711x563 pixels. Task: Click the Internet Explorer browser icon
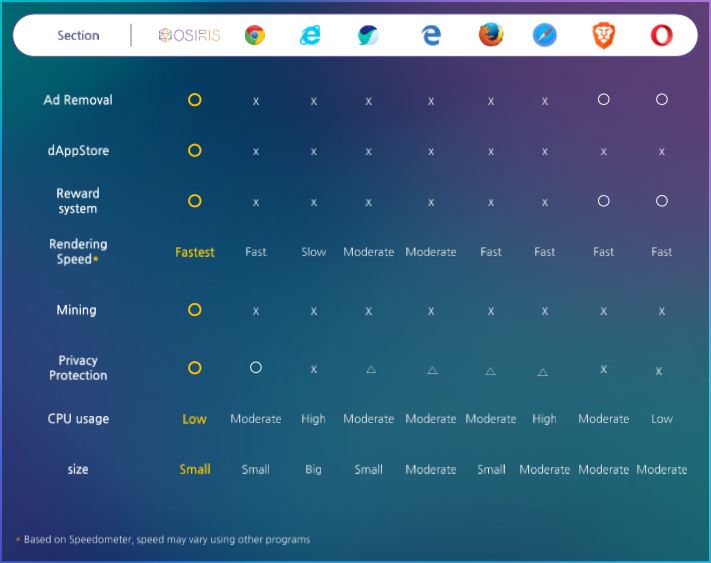(310, 35)
